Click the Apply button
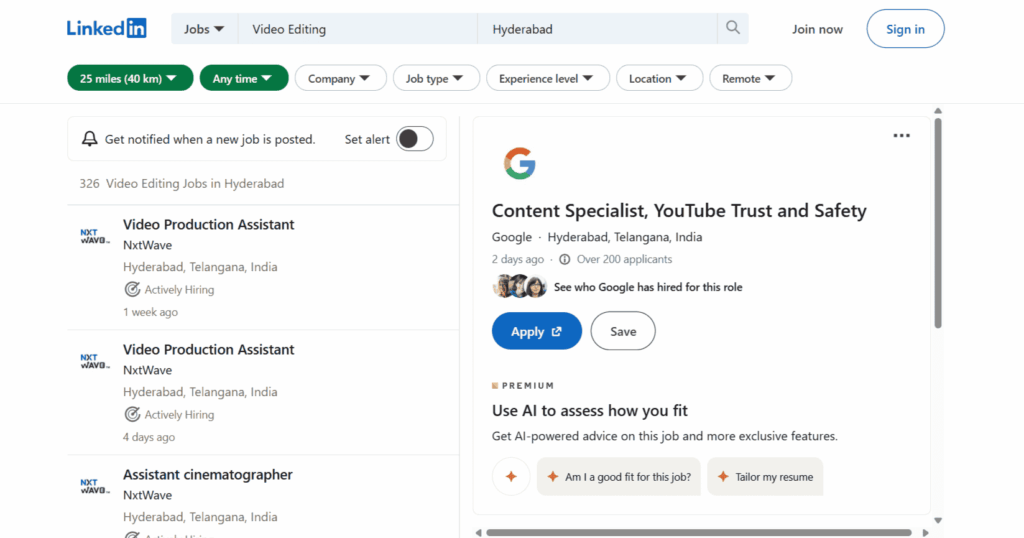This screenshot has width=1024, height=538. point(537,331)
